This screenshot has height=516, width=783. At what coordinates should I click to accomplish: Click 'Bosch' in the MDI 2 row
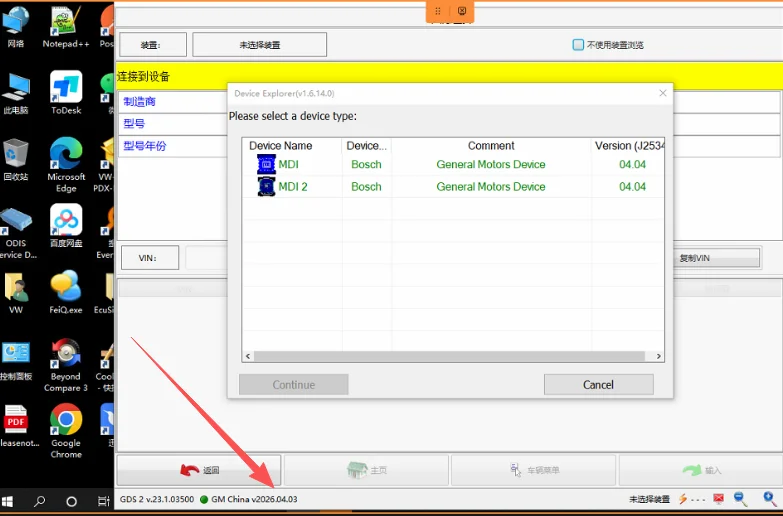click(x=366, y=186)
